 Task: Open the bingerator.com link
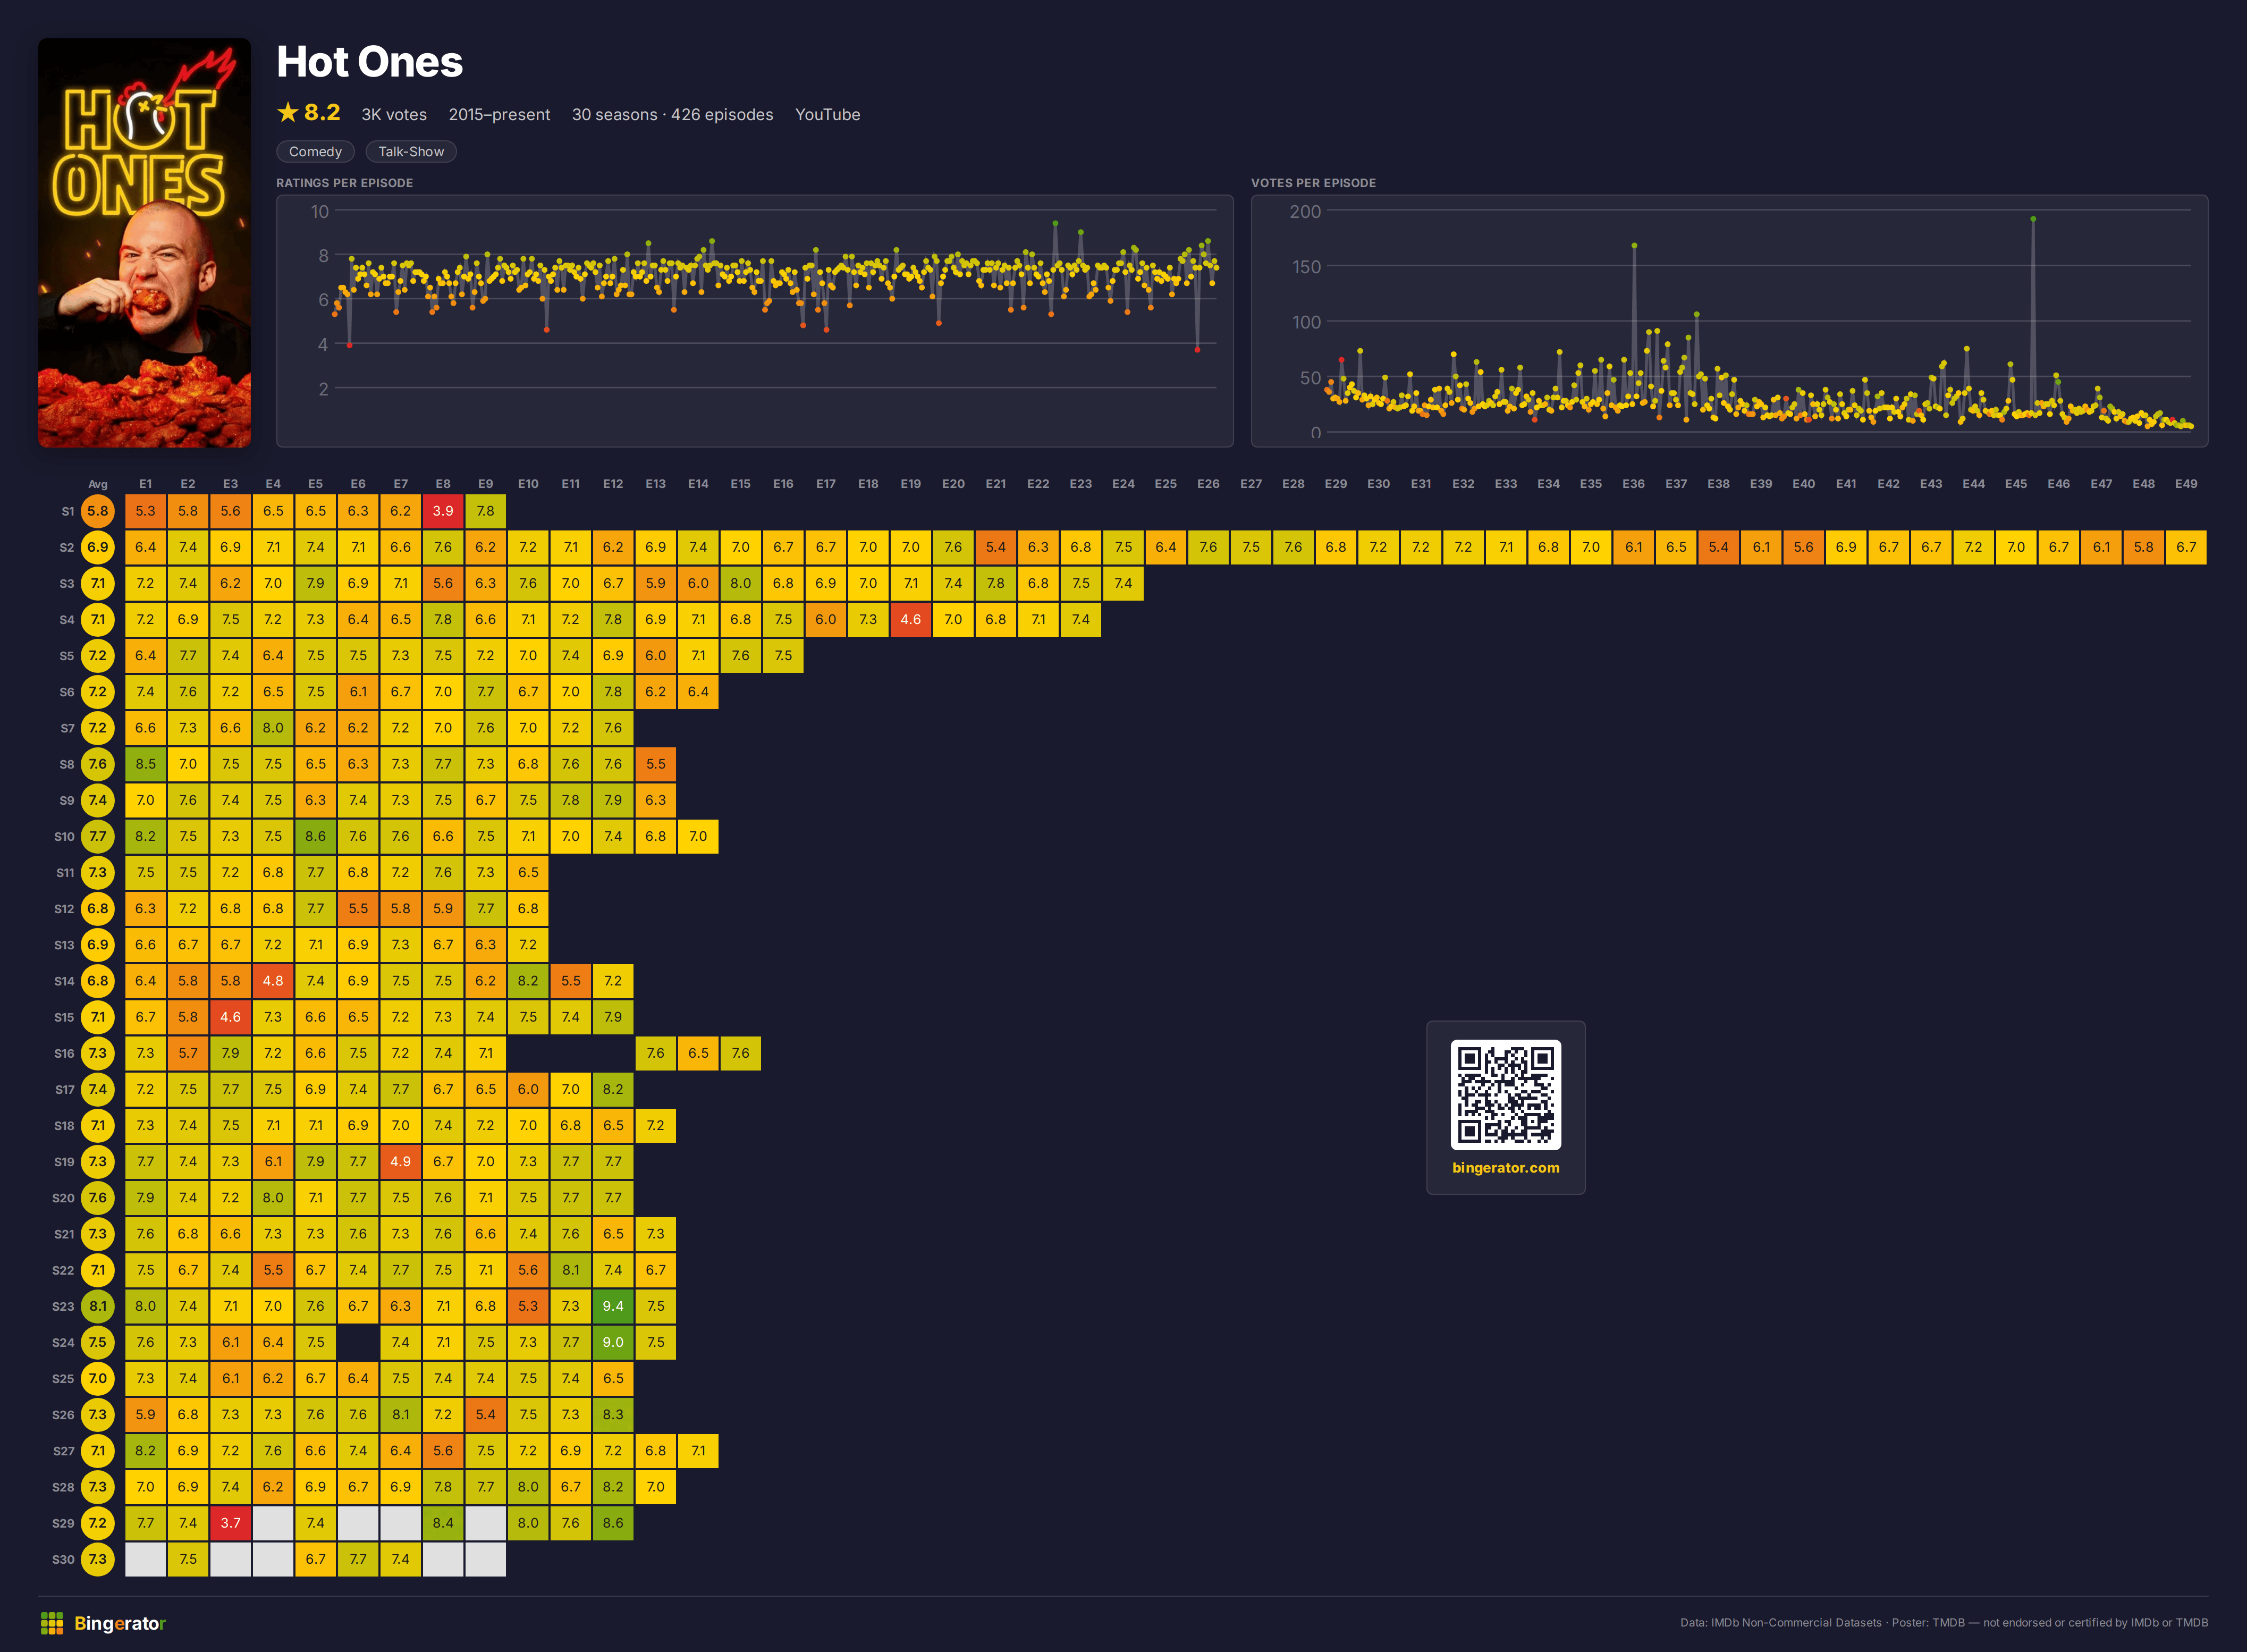[x=1505, y=1167]
